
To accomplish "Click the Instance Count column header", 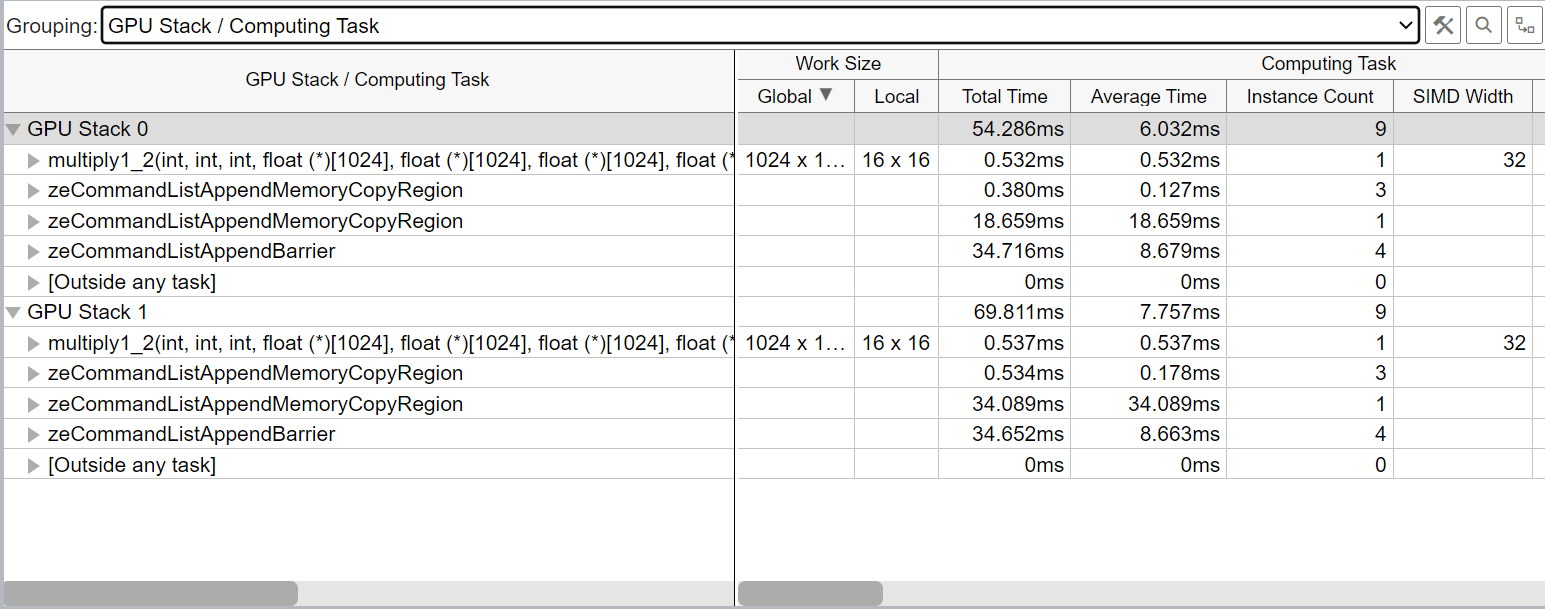I will click(1310, 97).
